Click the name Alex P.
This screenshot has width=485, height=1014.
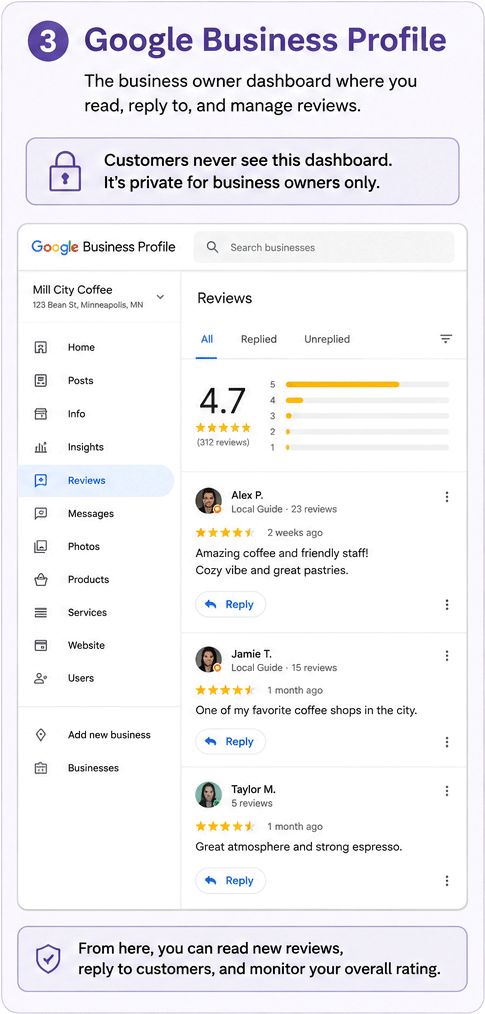pos(247,495)
